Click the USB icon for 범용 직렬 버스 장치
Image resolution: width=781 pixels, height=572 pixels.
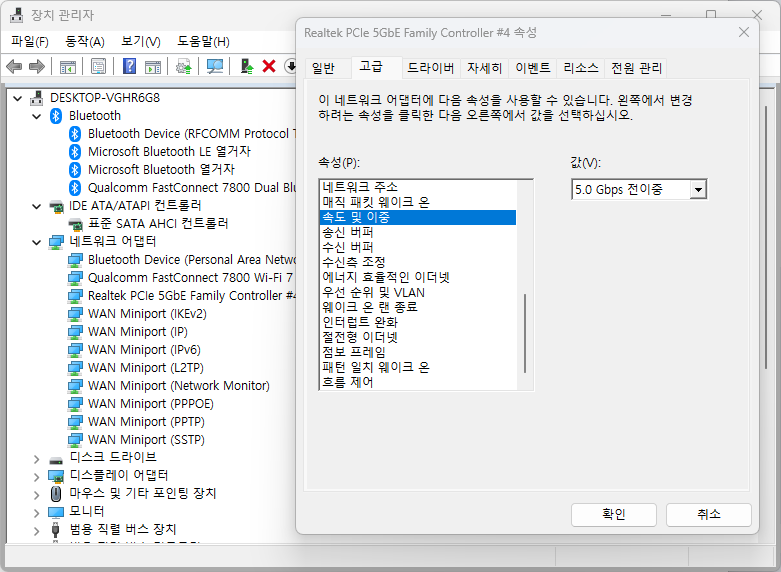[56, 530]
